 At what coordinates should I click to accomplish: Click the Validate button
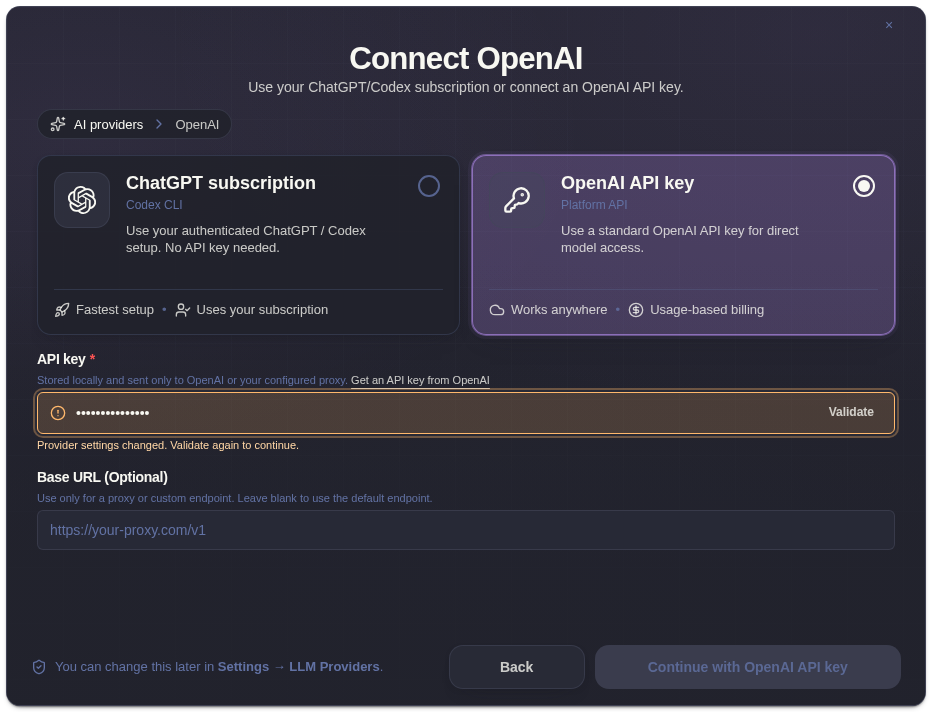[x=851, y=412]
